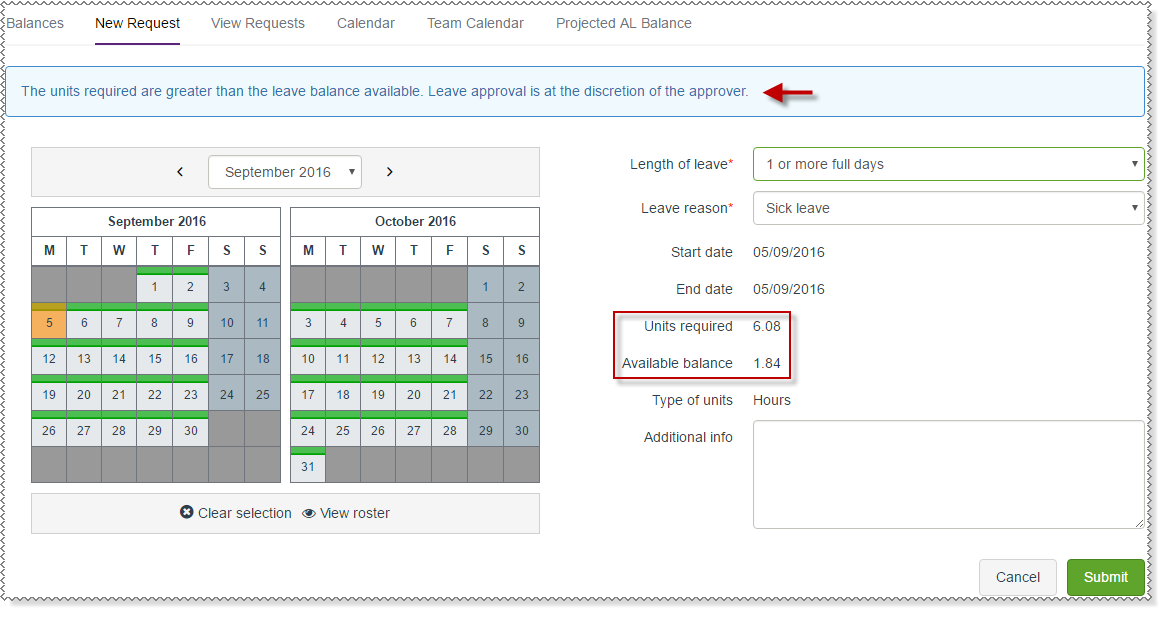
Task: Go to the previous month with left chevron
Action: pos(180,172)
